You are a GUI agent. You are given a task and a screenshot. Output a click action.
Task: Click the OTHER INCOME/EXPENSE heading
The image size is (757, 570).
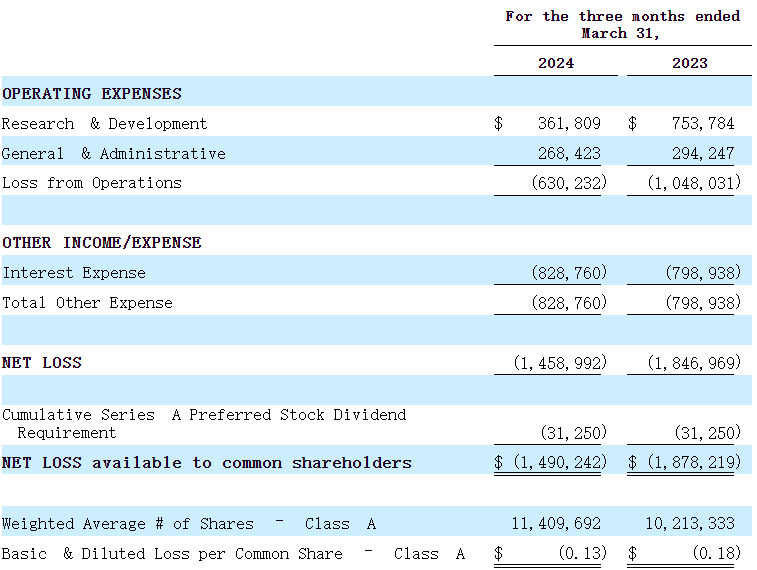(102, 243)
